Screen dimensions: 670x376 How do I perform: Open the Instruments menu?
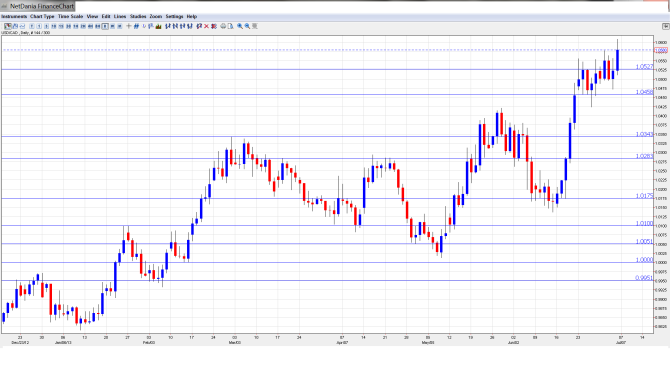pyautogui.click(x=14, y=16)
